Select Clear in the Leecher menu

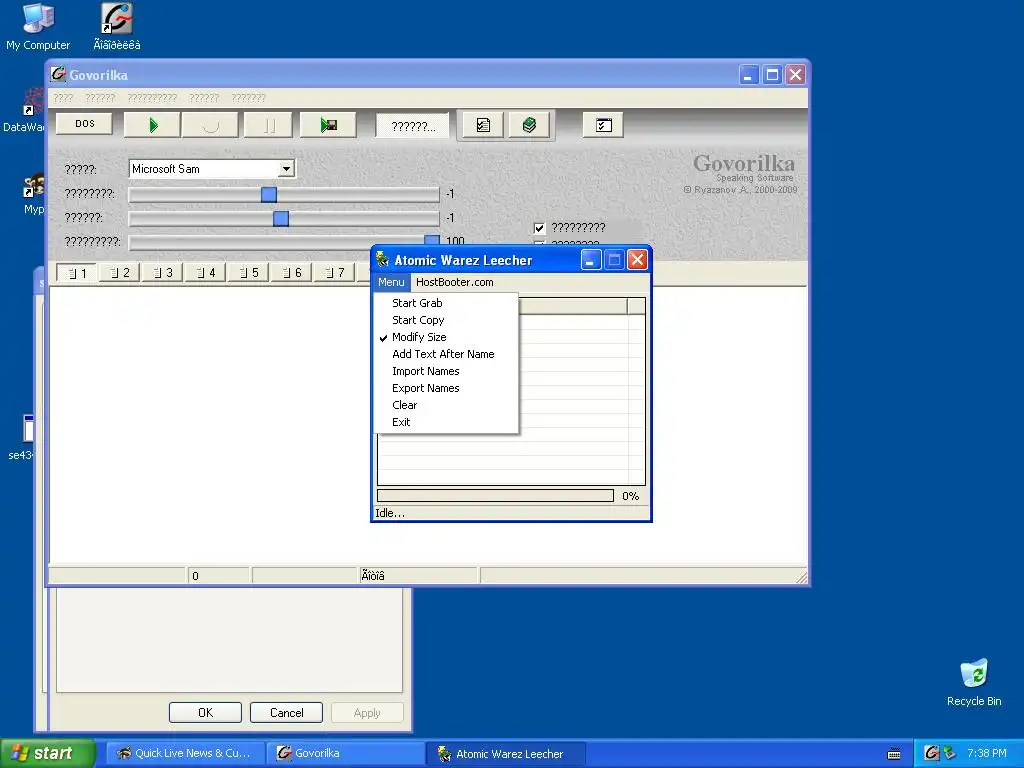coord(446,405)
